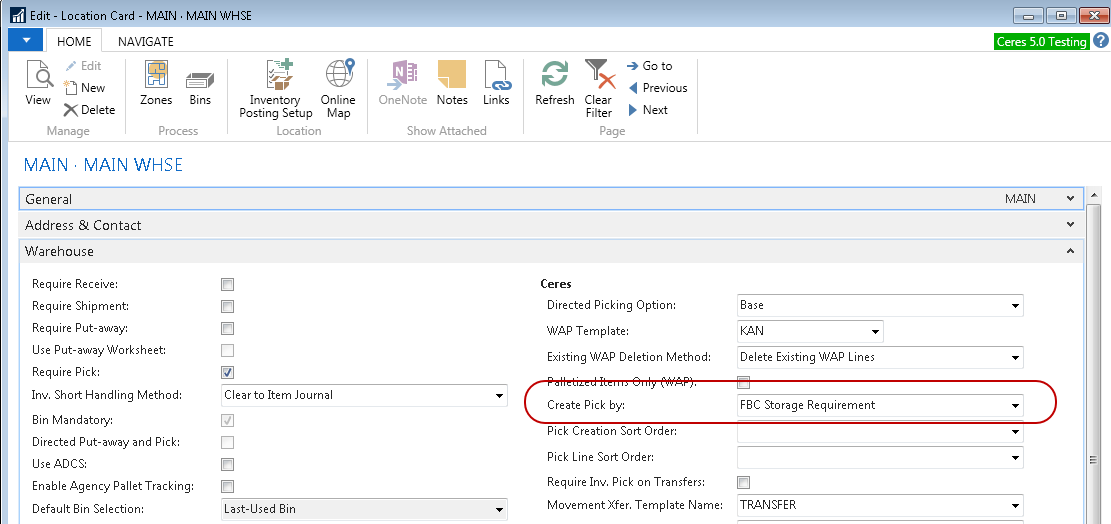Click Delete in the Manage group
Screen dimensions: 1111x524
89,110
